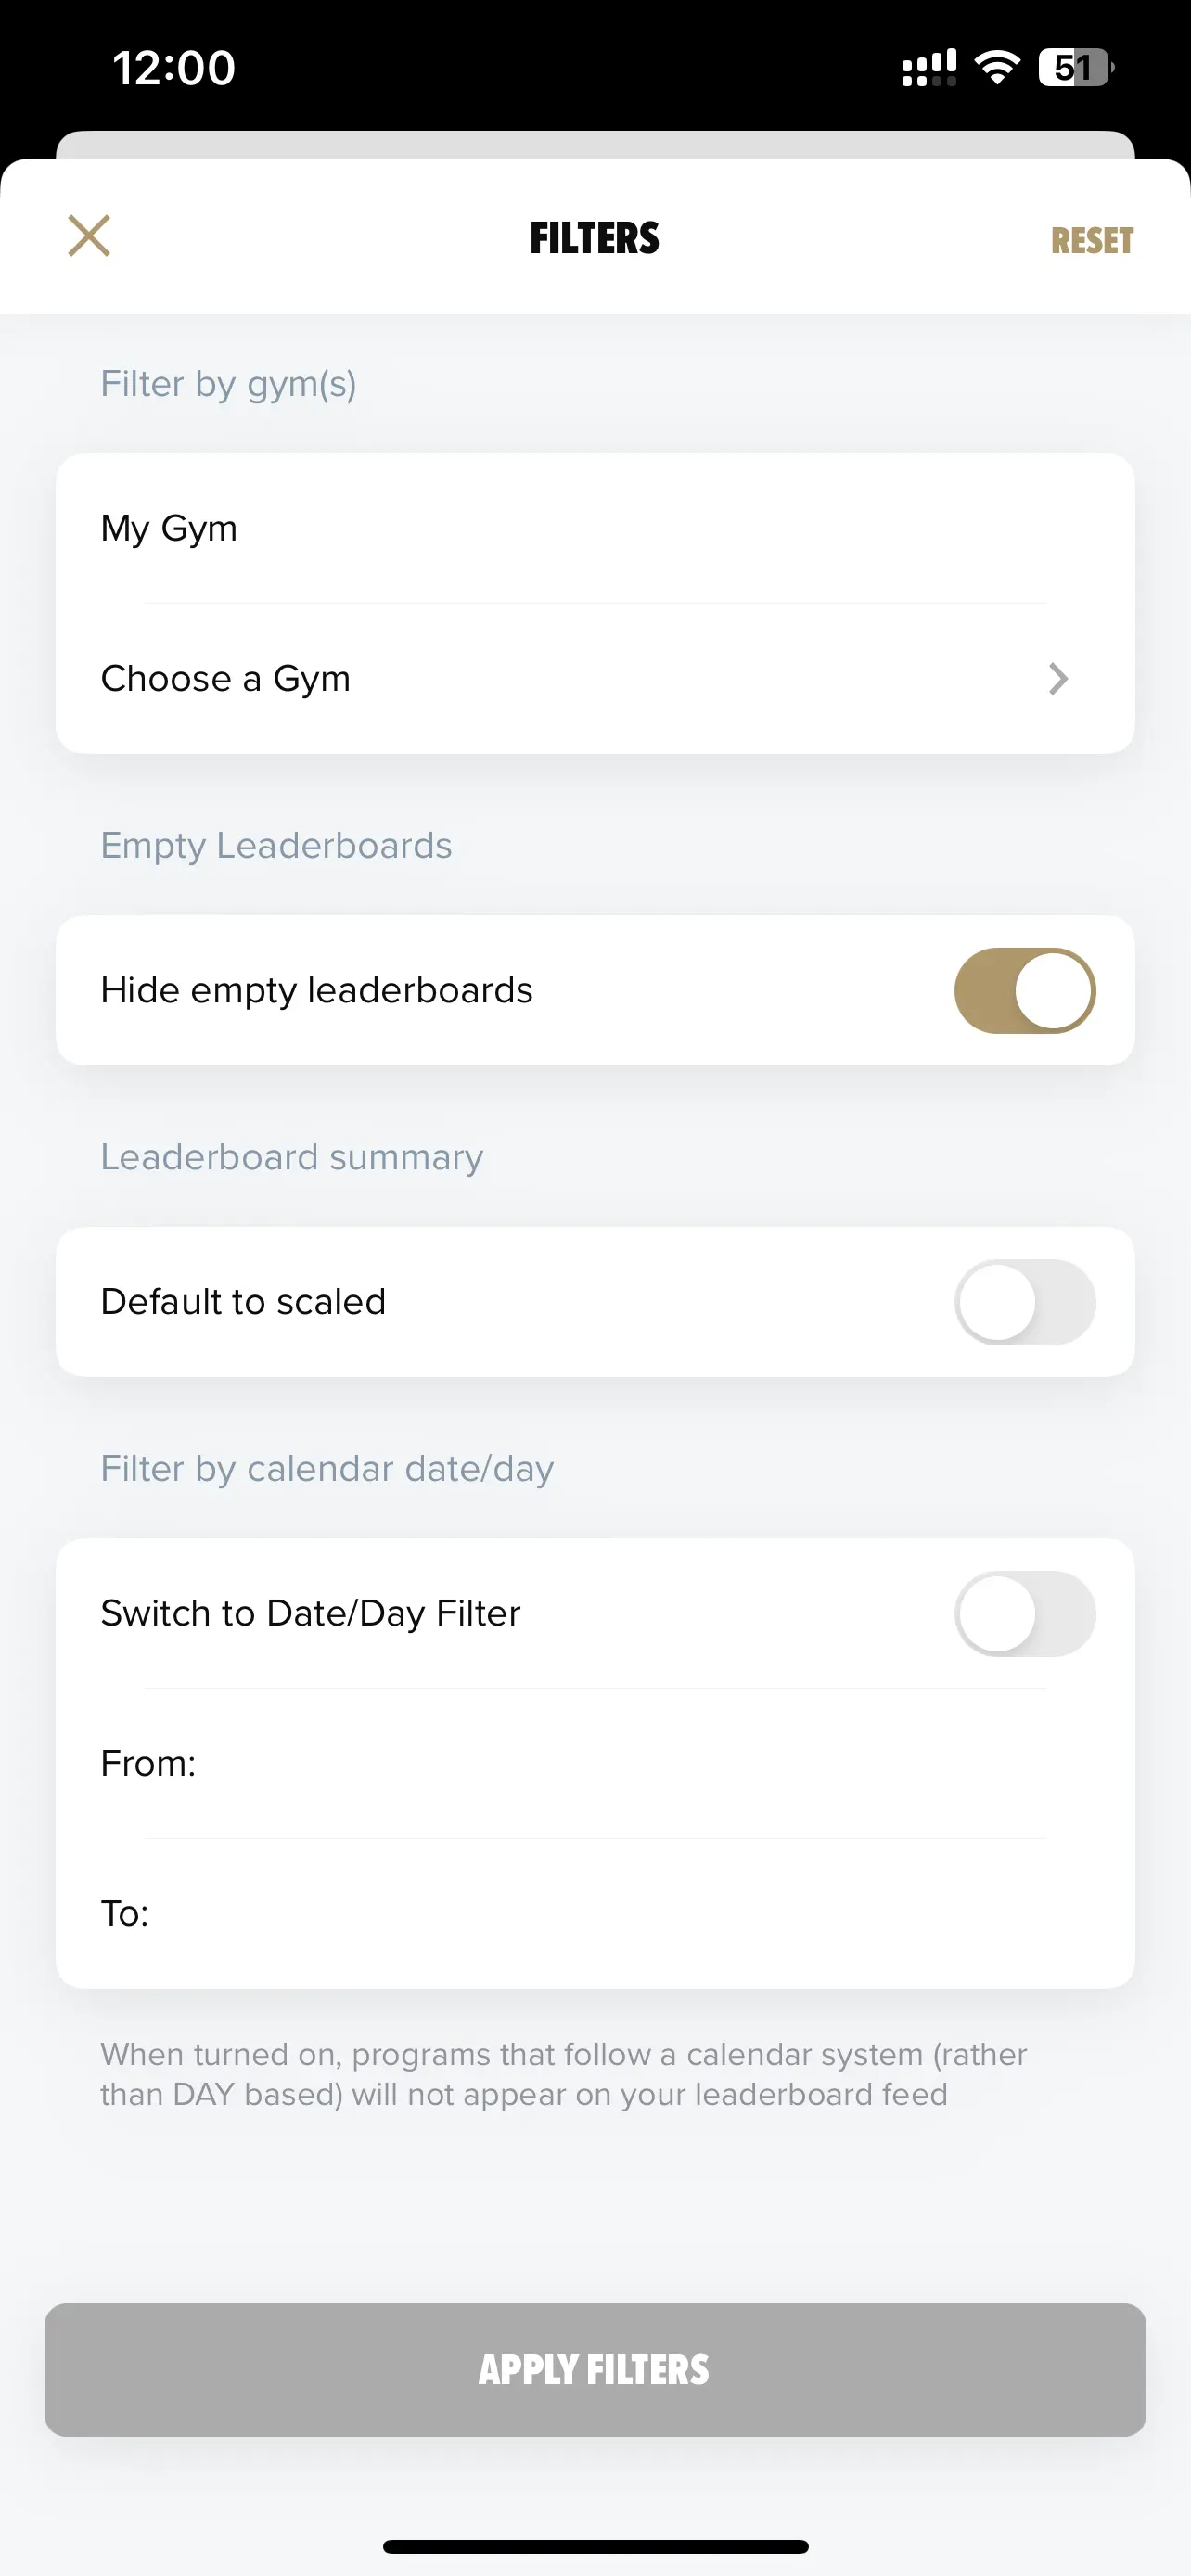
Task: Reset all filters via RESET
Action: (1092, 241)
